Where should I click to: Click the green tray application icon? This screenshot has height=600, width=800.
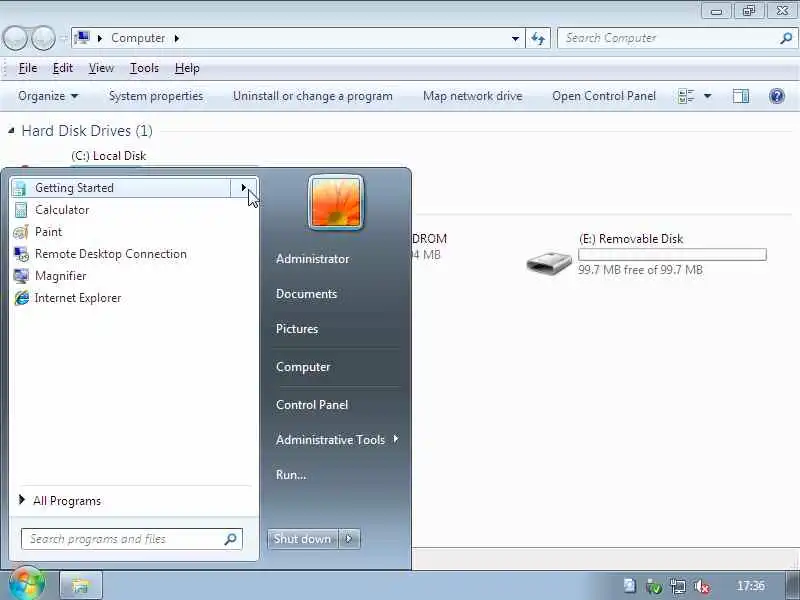(654, 586)
